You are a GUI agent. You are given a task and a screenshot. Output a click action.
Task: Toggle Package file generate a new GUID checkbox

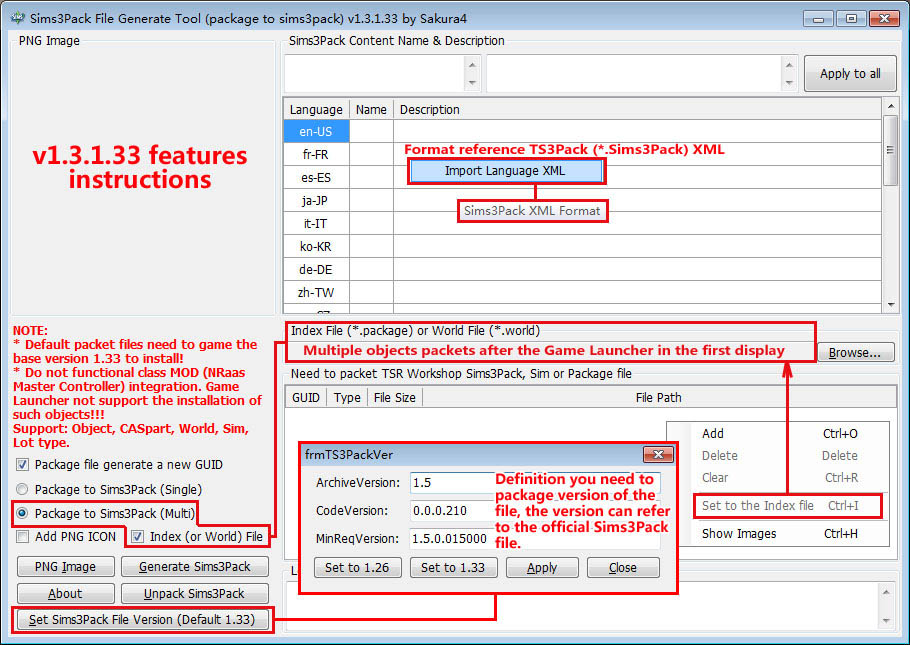[23, 464]
